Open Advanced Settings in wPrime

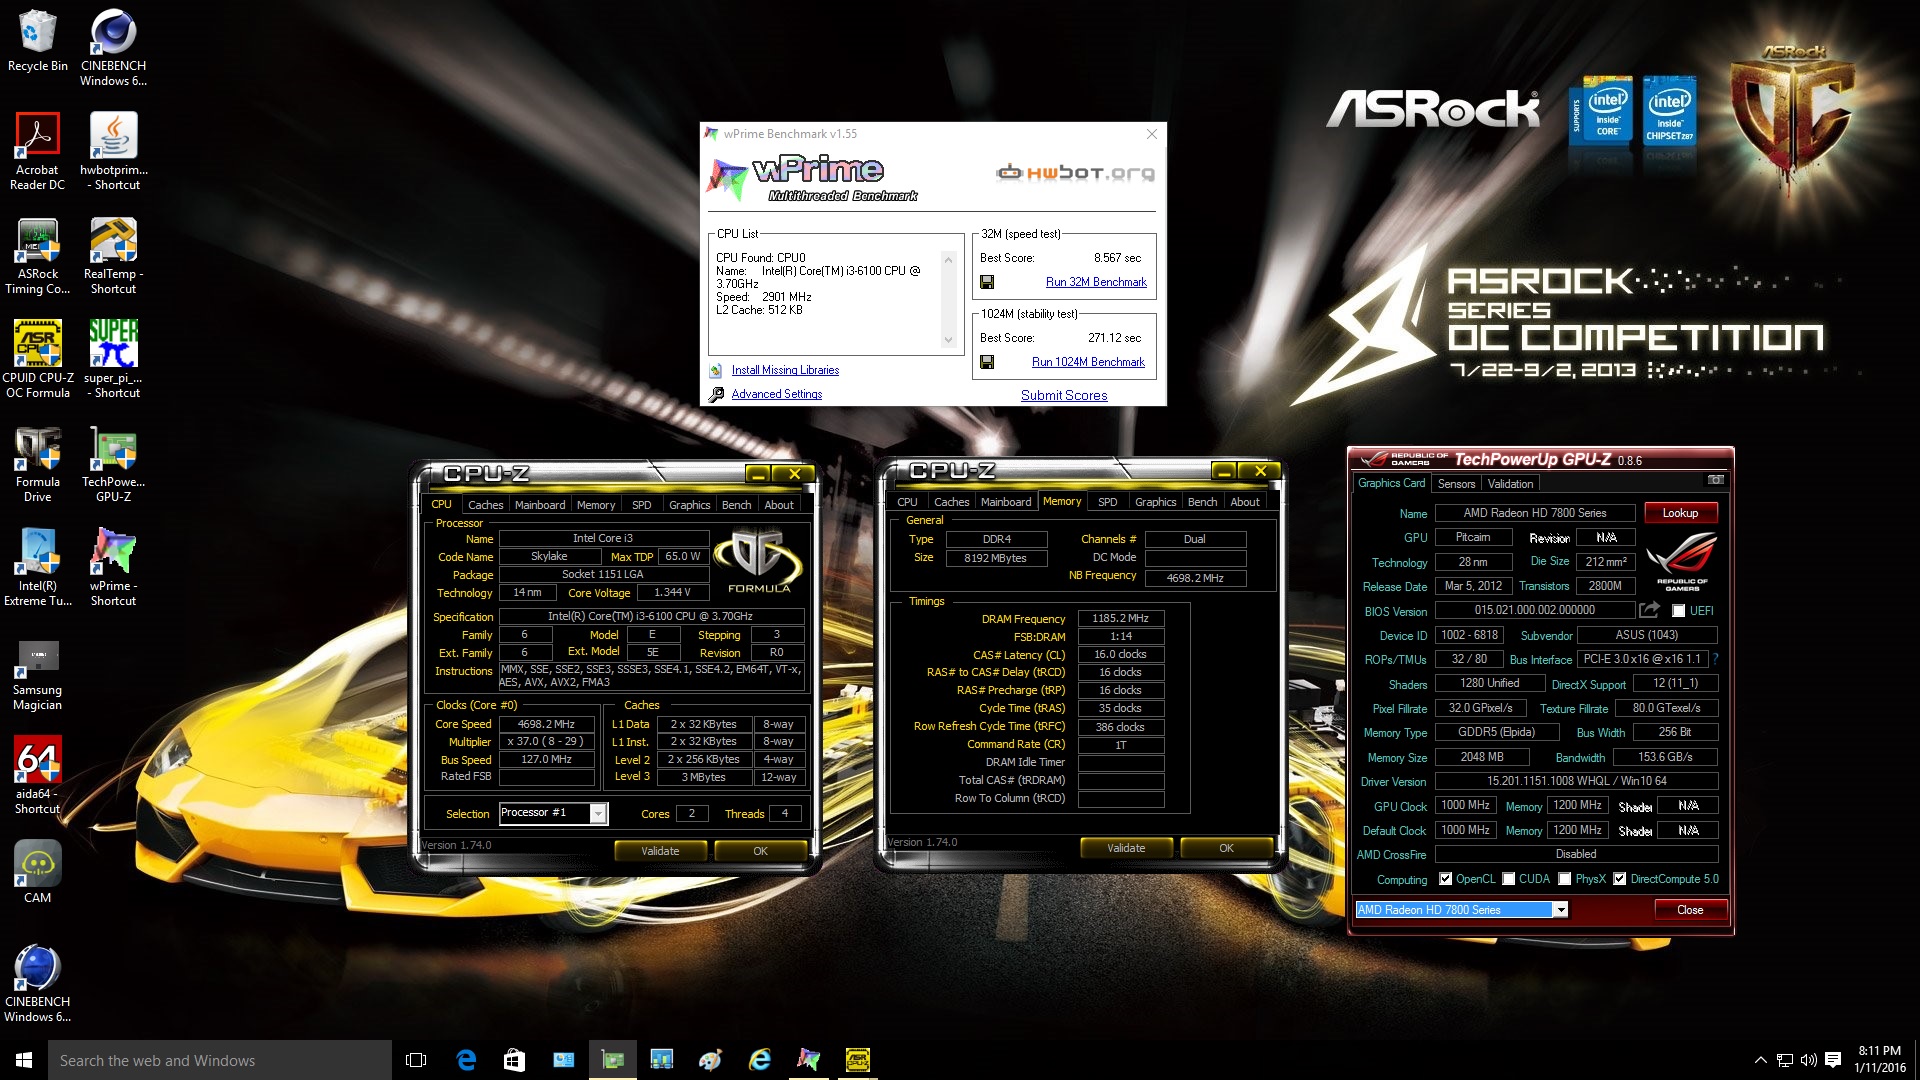(776, 394)
